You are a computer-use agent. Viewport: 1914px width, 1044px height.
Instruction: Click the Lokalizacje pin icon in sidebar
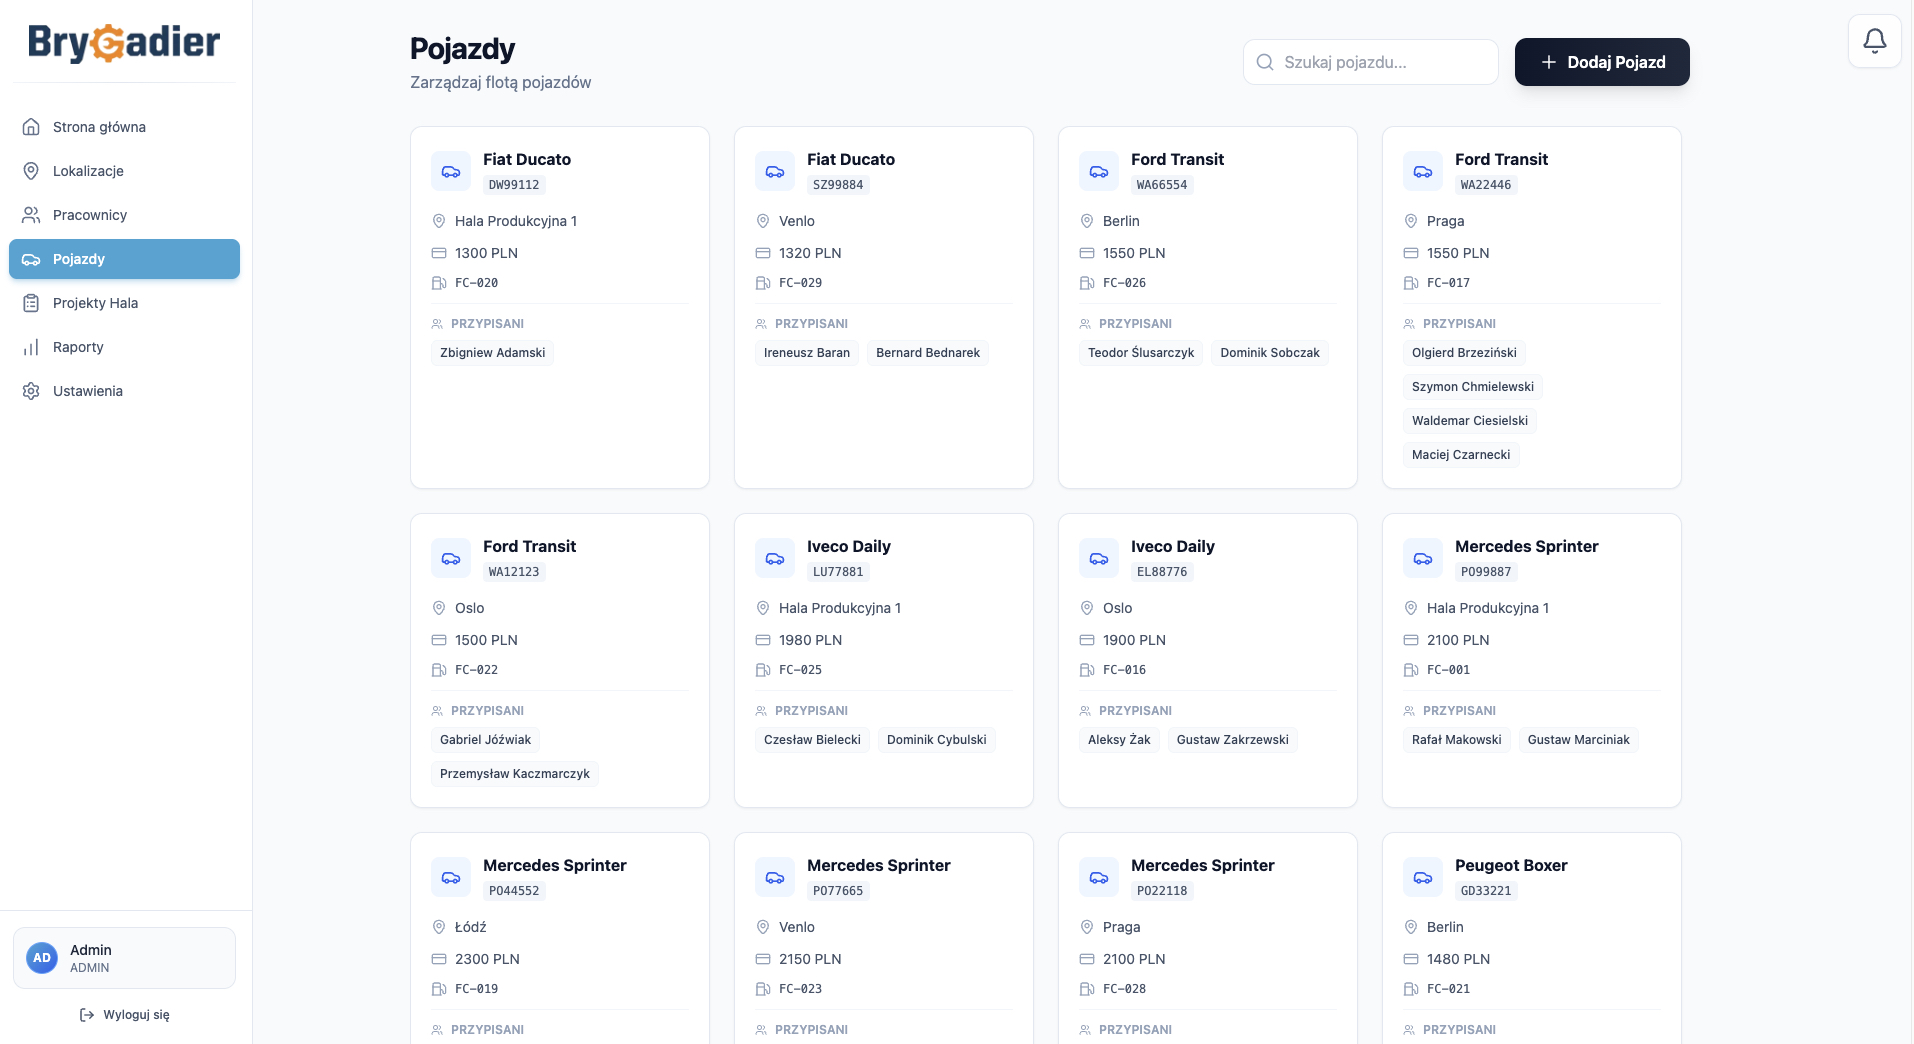31,171
